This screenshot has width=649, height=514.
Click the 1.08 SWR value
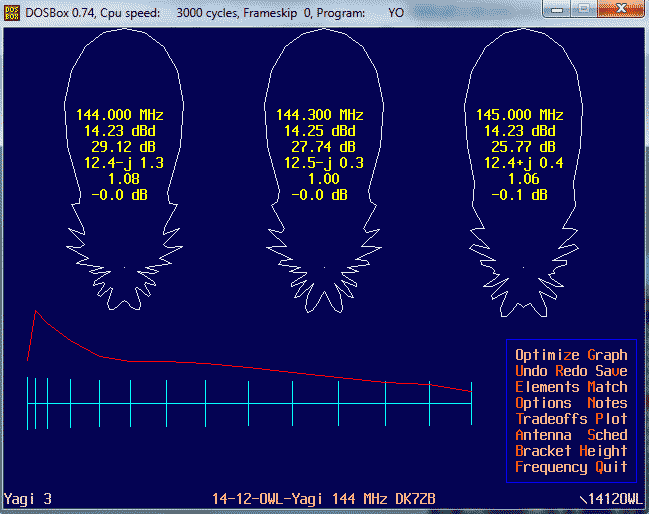tap(124, 179)
